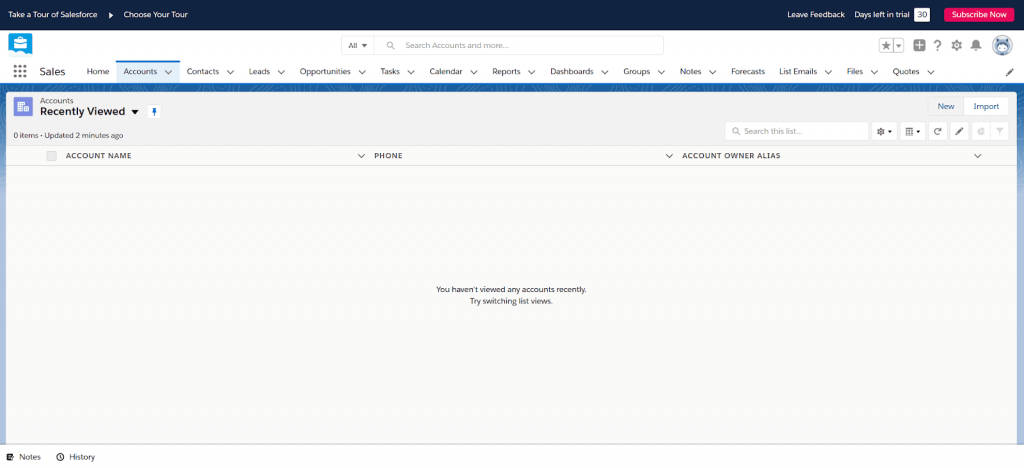
Task: Open List View Controls gear
Action: point(884,131)
